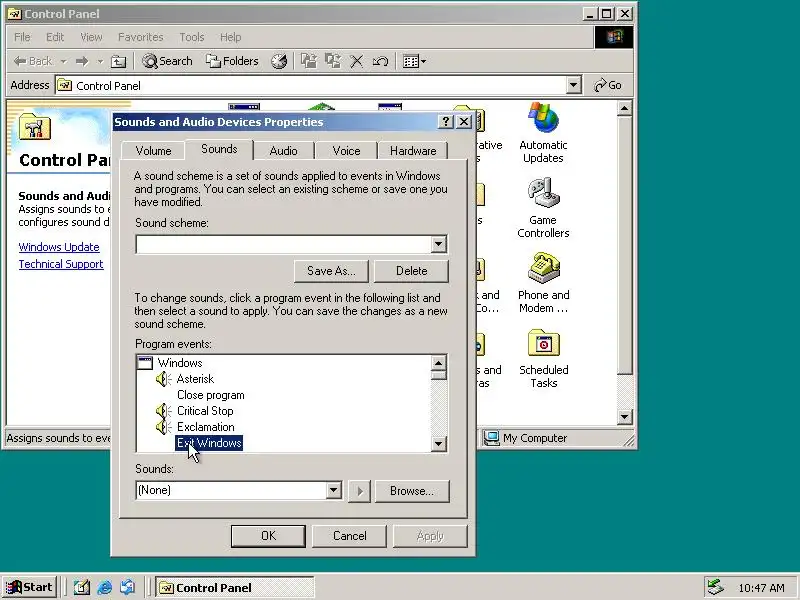Screen dimensions: 800x600
Task: Click the Start button
Action: (x=30, y=587)
